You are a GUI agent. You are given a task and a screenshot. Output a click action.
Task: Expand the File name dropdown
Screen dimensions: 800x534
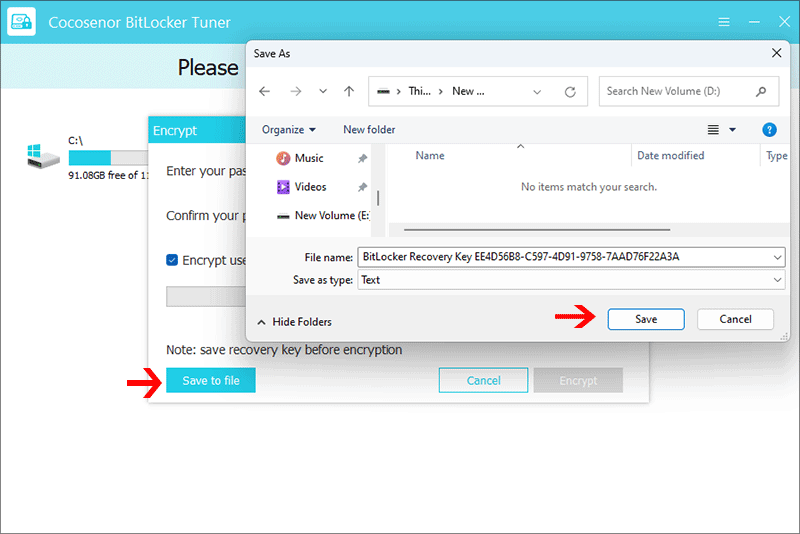[777, 258]
